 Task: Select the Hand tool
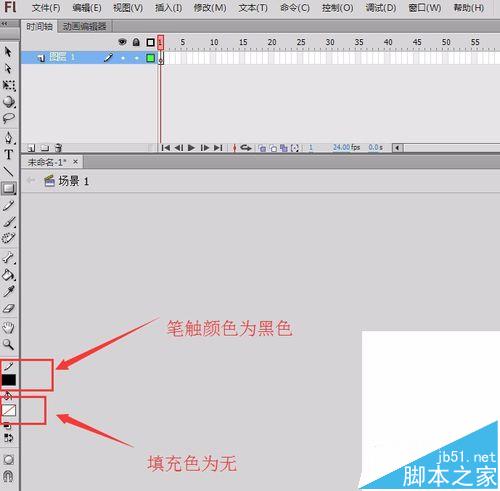tap(9, 328)
